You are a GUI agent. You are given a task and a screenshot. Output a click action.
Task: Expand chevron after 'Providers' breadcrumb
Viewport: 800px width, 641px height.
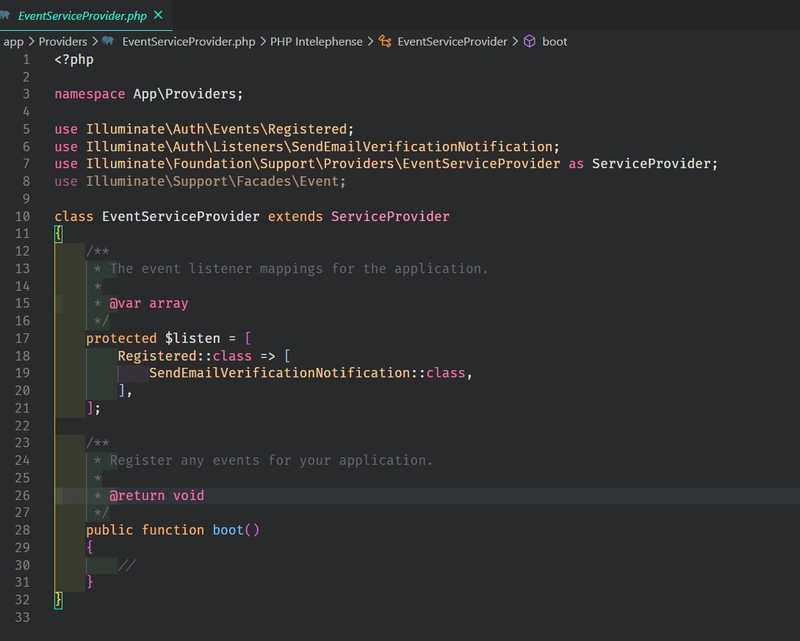95,41
